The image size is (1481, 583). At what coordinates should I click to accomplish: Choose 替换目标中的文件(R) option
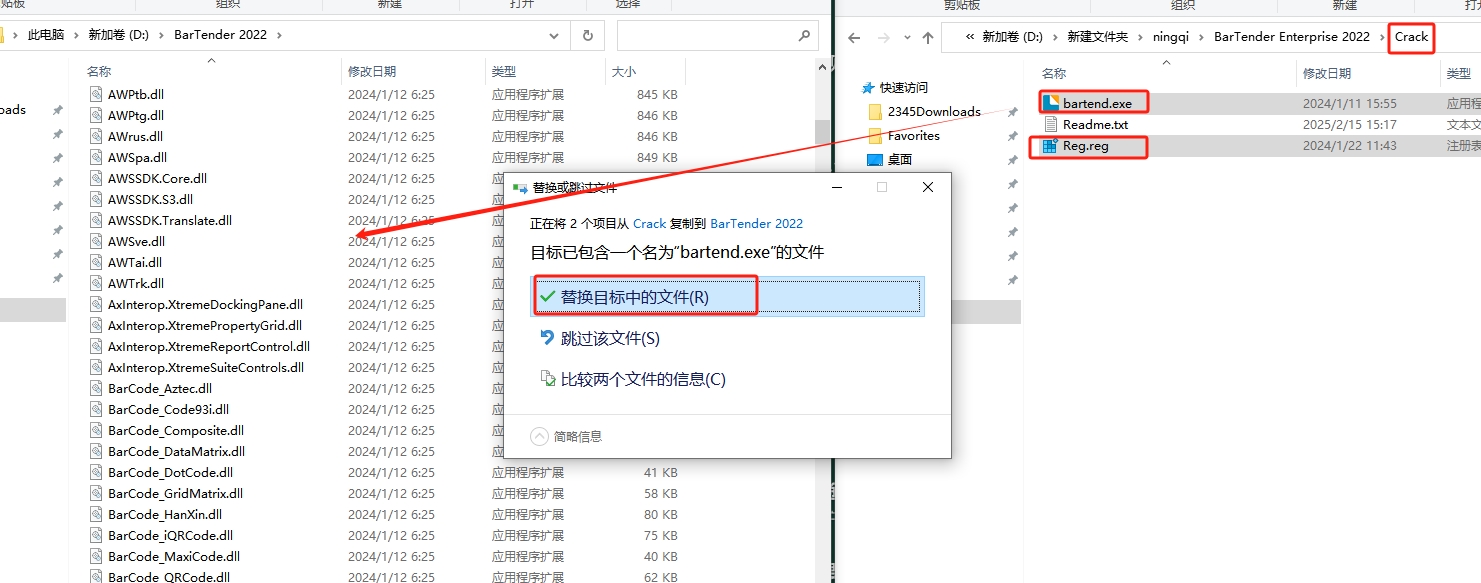tap(726, 297)
